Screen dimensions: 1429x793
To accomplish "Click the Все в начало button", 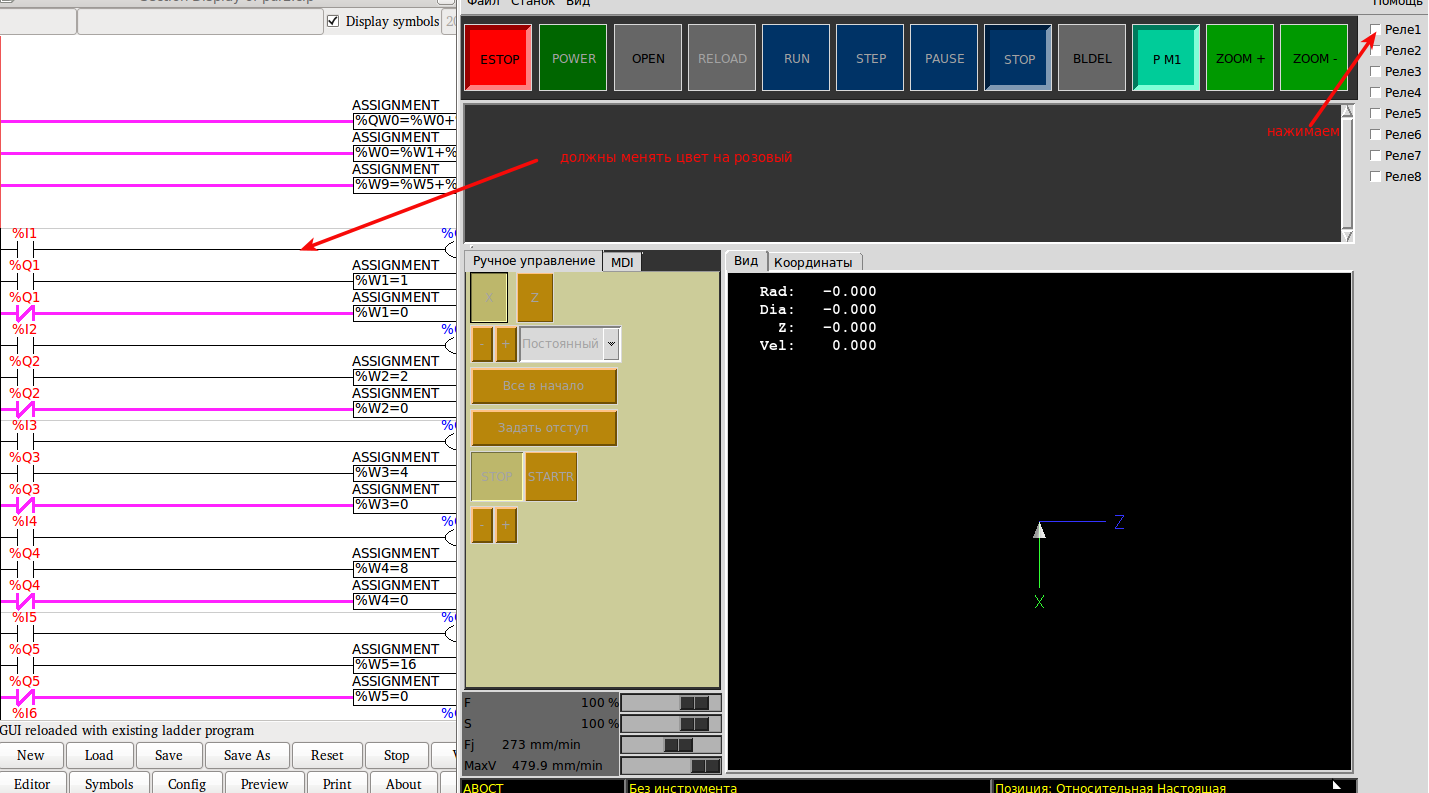I will (544, 386).
